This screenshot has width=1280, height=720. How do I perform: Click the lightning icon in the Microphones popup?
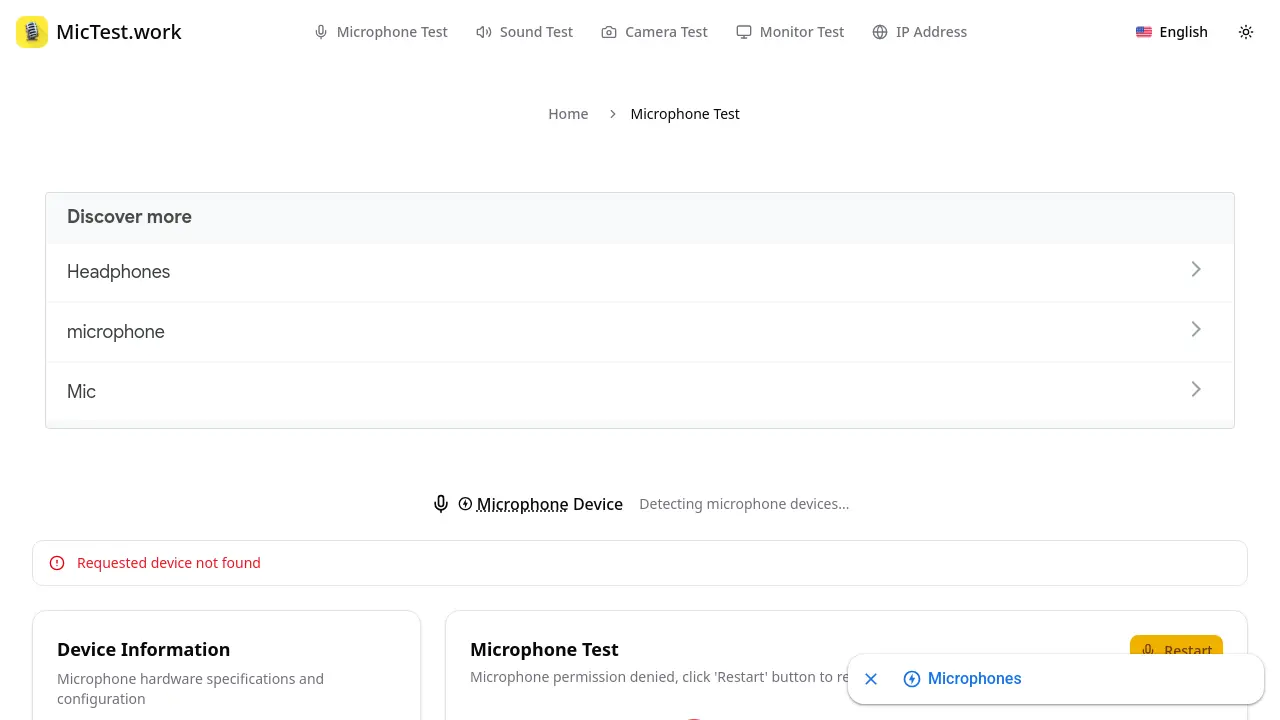pos(912,679)
